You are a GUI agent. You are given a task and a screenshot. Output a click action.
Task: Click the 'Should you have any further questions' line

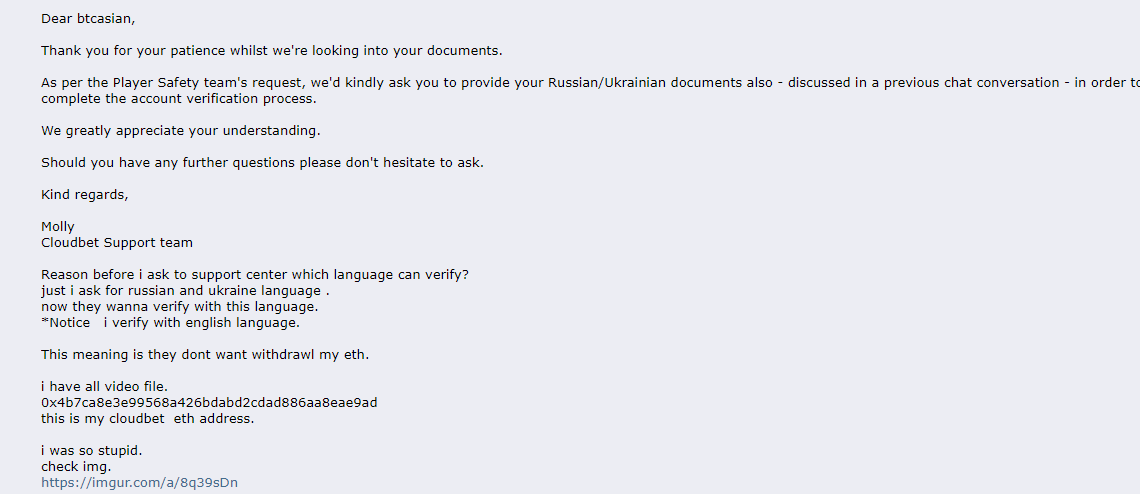tap(262, 163)
